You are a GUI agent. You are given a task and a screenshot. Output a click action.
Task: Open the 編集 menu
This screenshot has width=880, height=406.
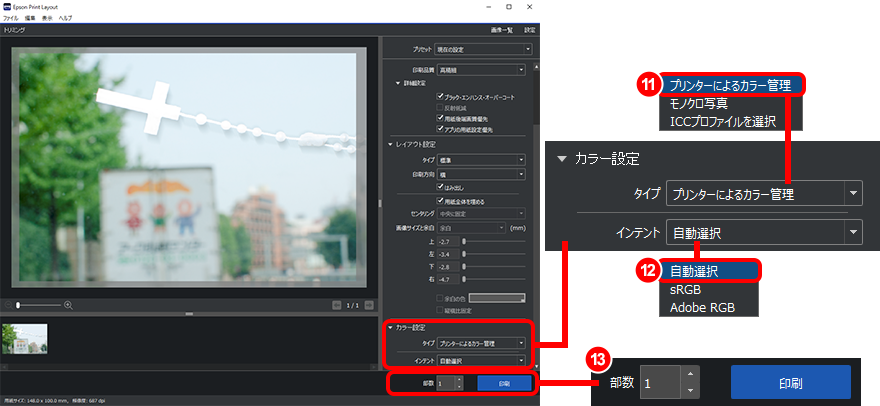[32, 18]
